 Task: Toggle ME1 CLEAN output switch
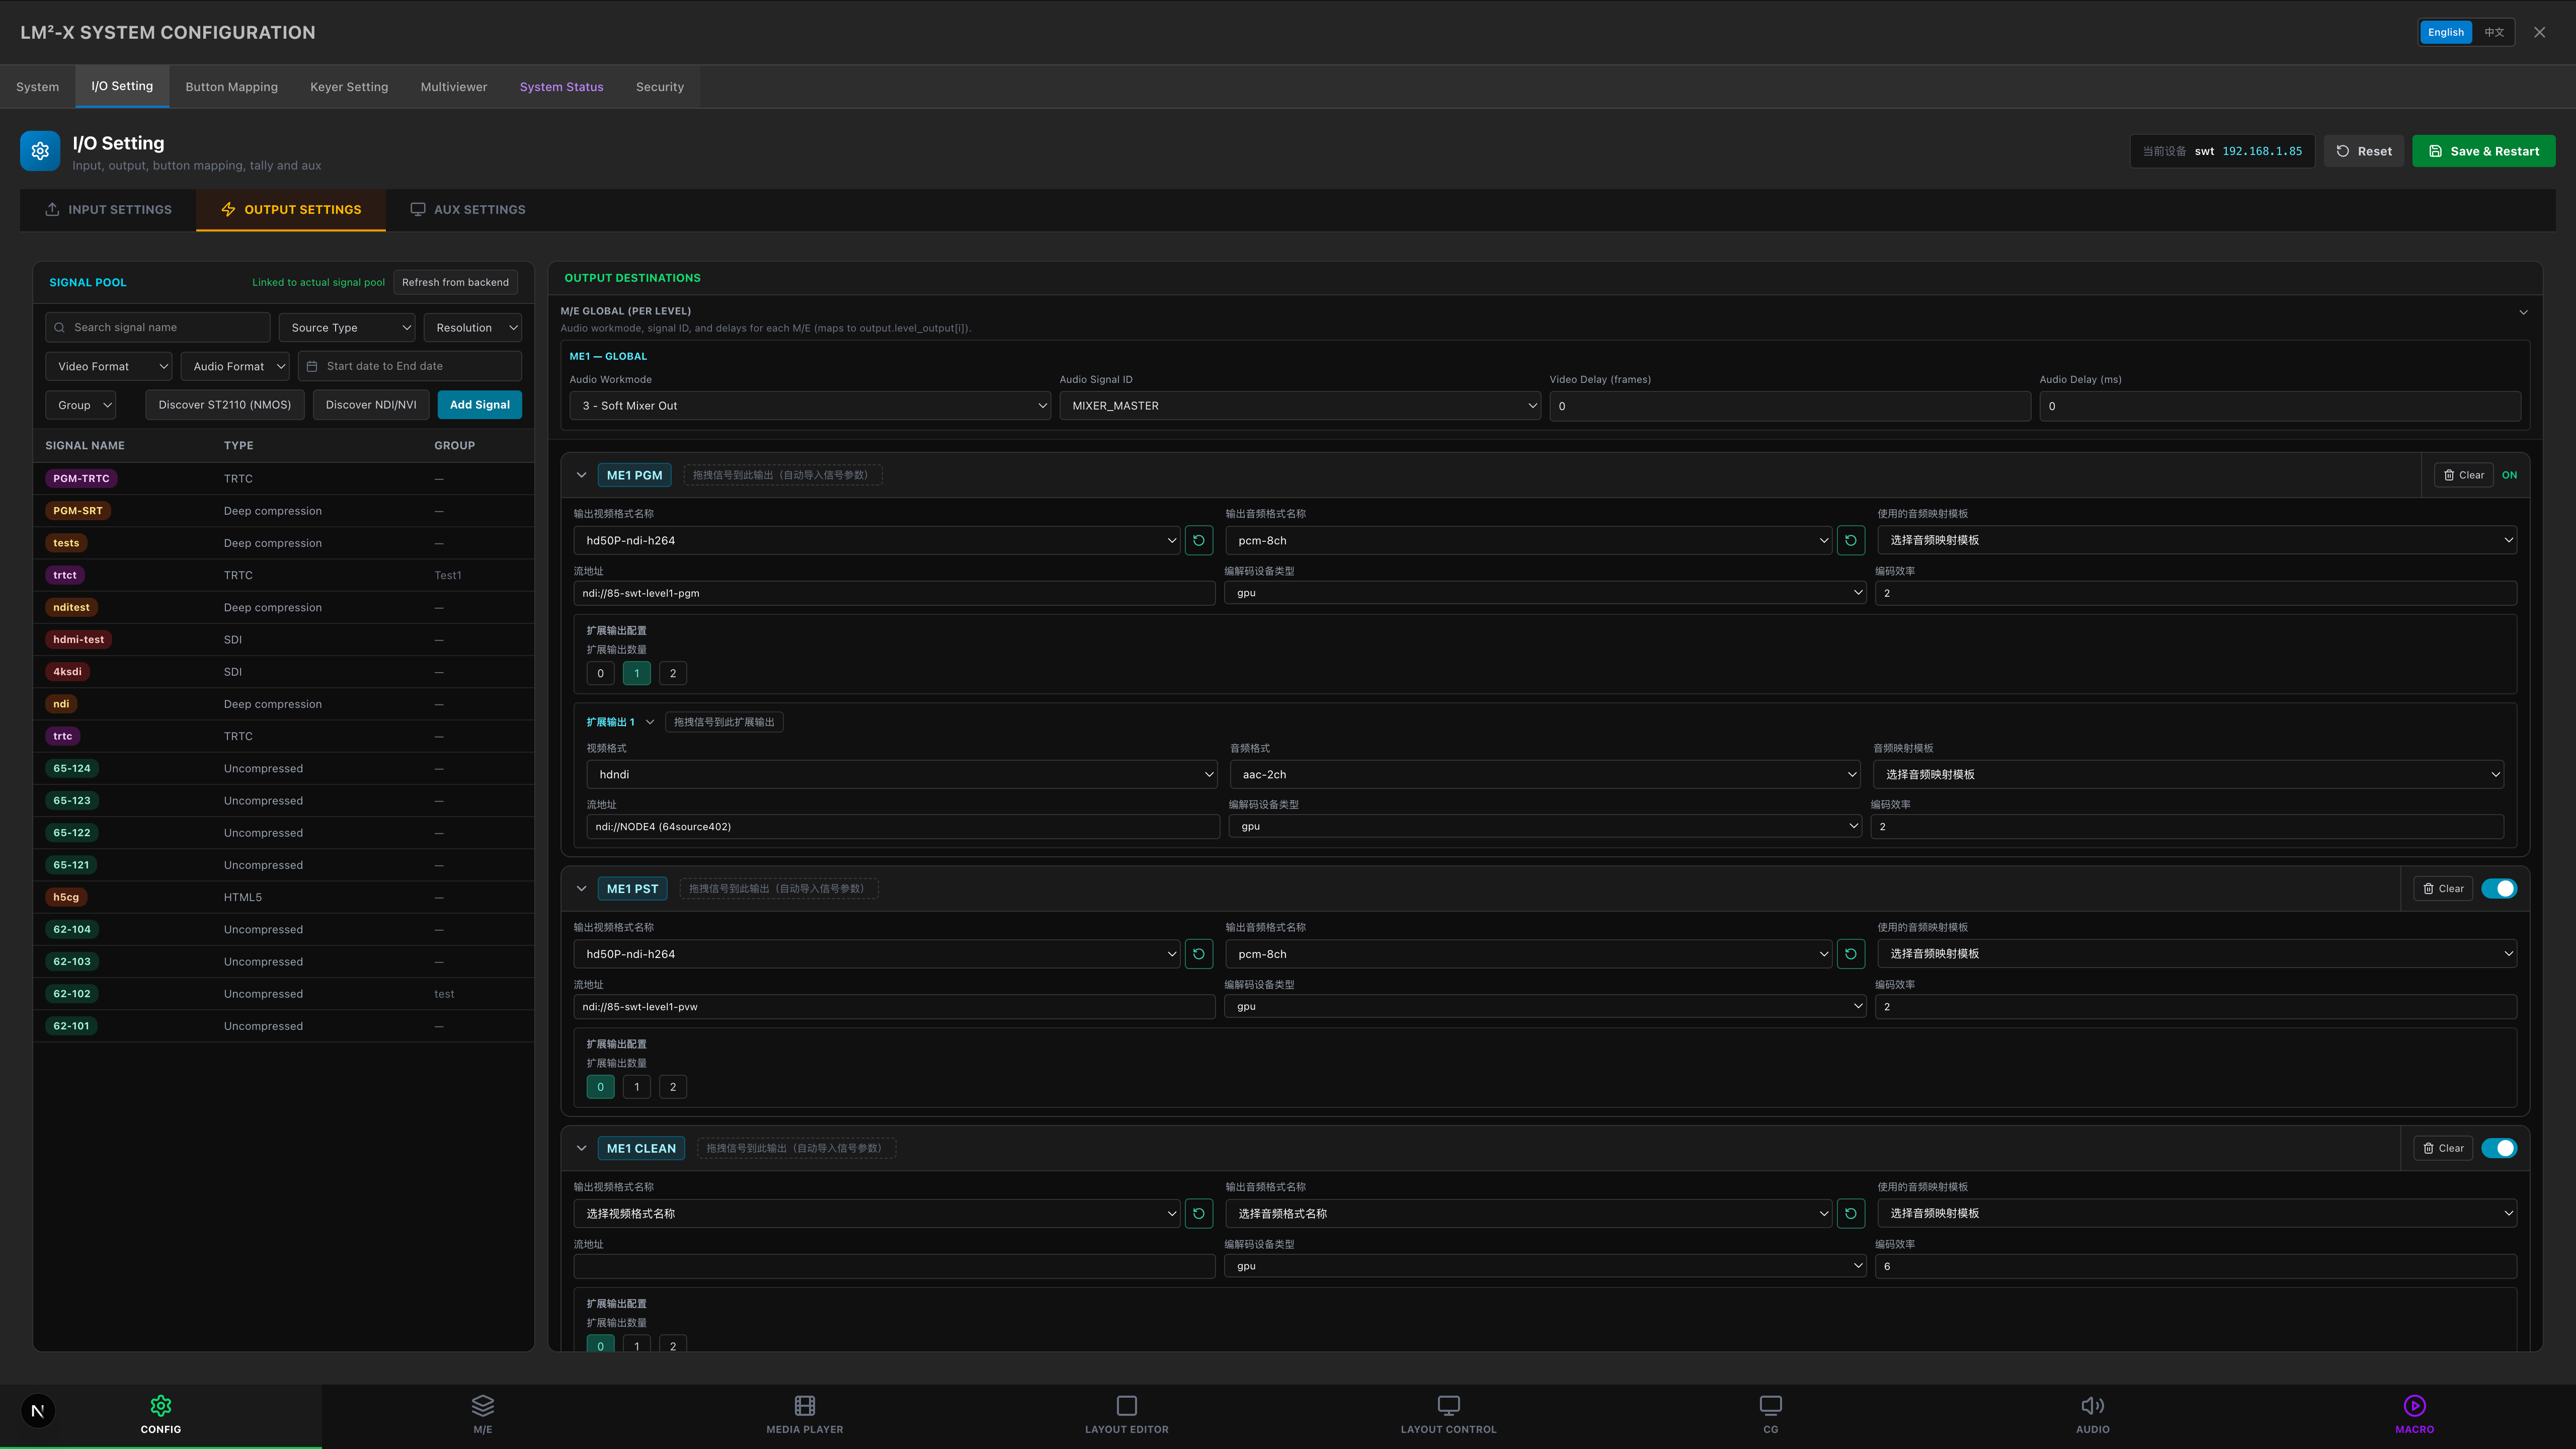[x=2498, y=1148]
